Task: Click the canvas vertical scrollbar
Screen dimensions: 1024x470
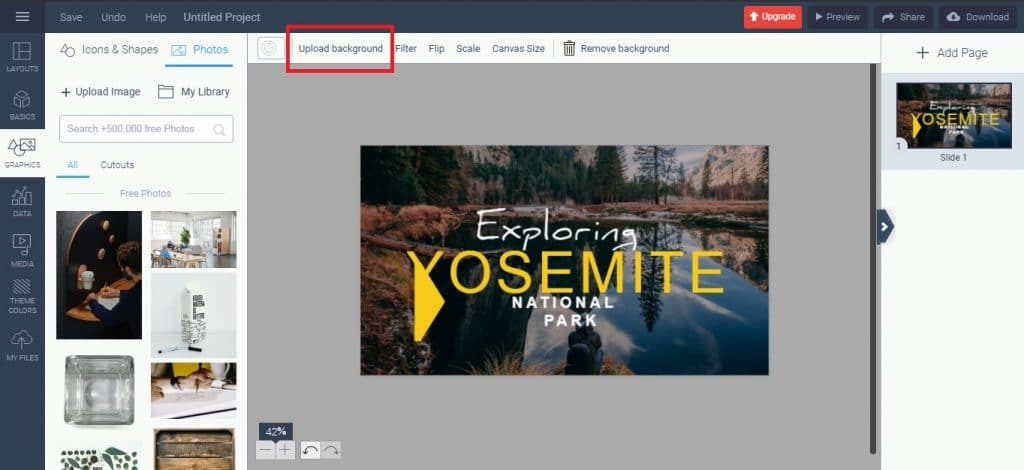Action: [x=872, y=258]
